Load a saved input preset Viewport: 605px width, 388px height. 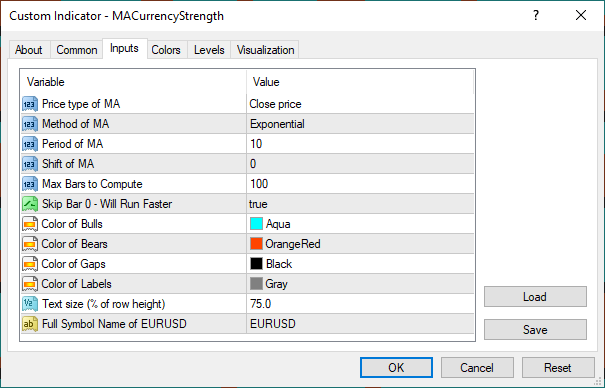pos(535,297)
